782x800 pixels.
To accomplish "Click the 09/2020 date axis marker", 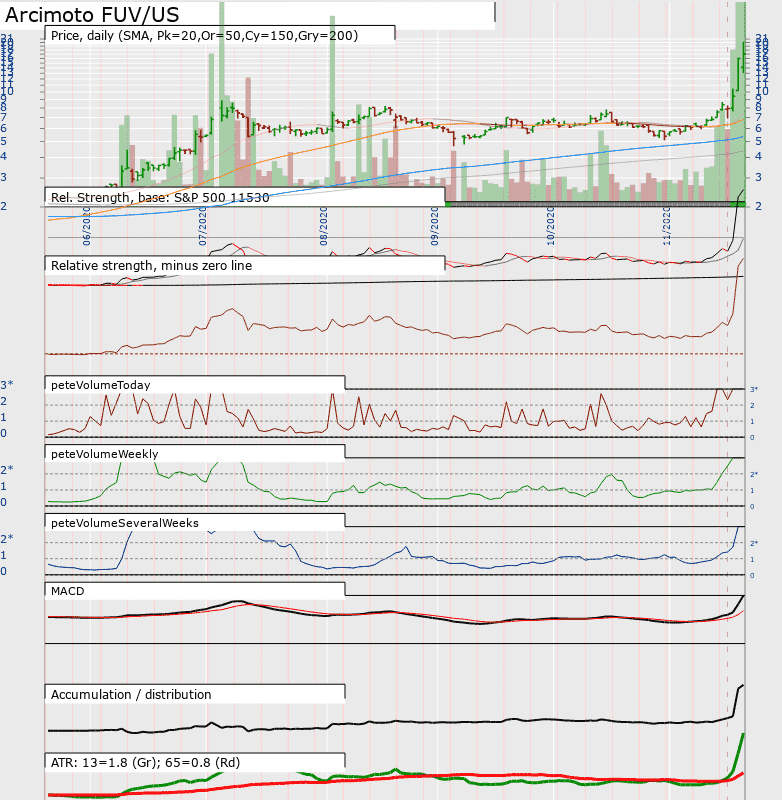I will pos(434,226).
